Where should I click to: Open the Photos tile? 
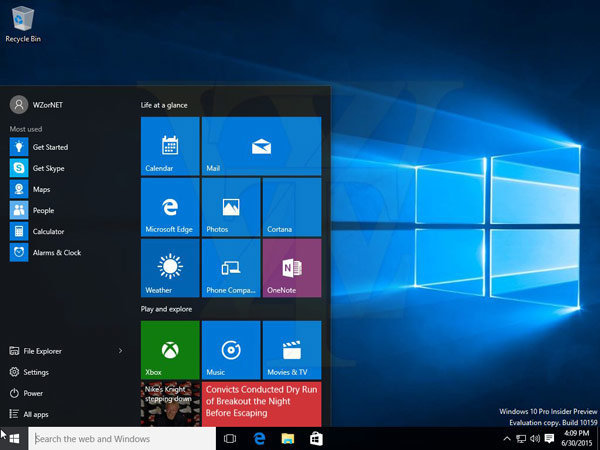[x=231, y=207]
